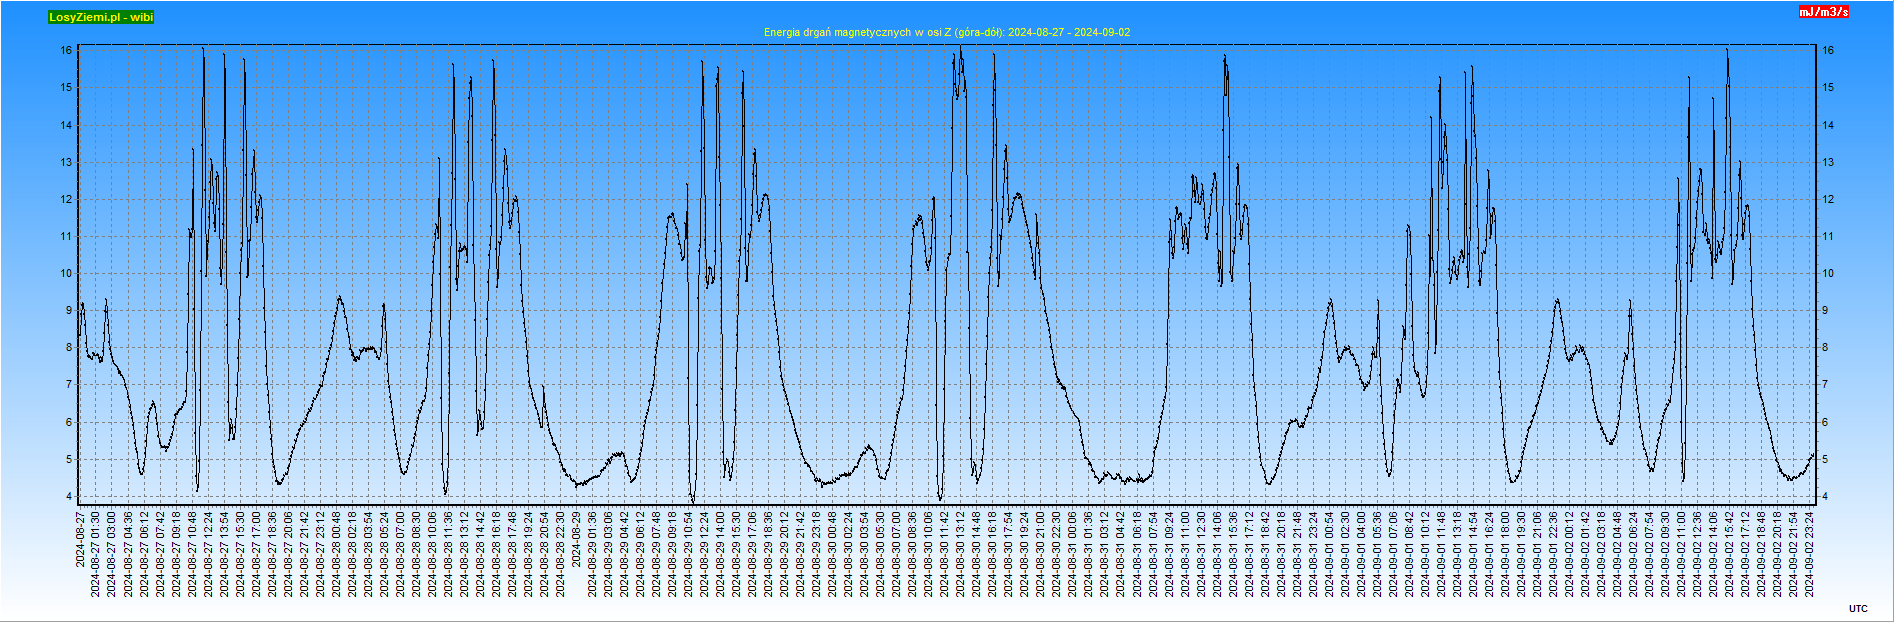Select the 2024-08-29 17:06 time label
Viewport: 1894px width, 622px height.
pos(753,553)
